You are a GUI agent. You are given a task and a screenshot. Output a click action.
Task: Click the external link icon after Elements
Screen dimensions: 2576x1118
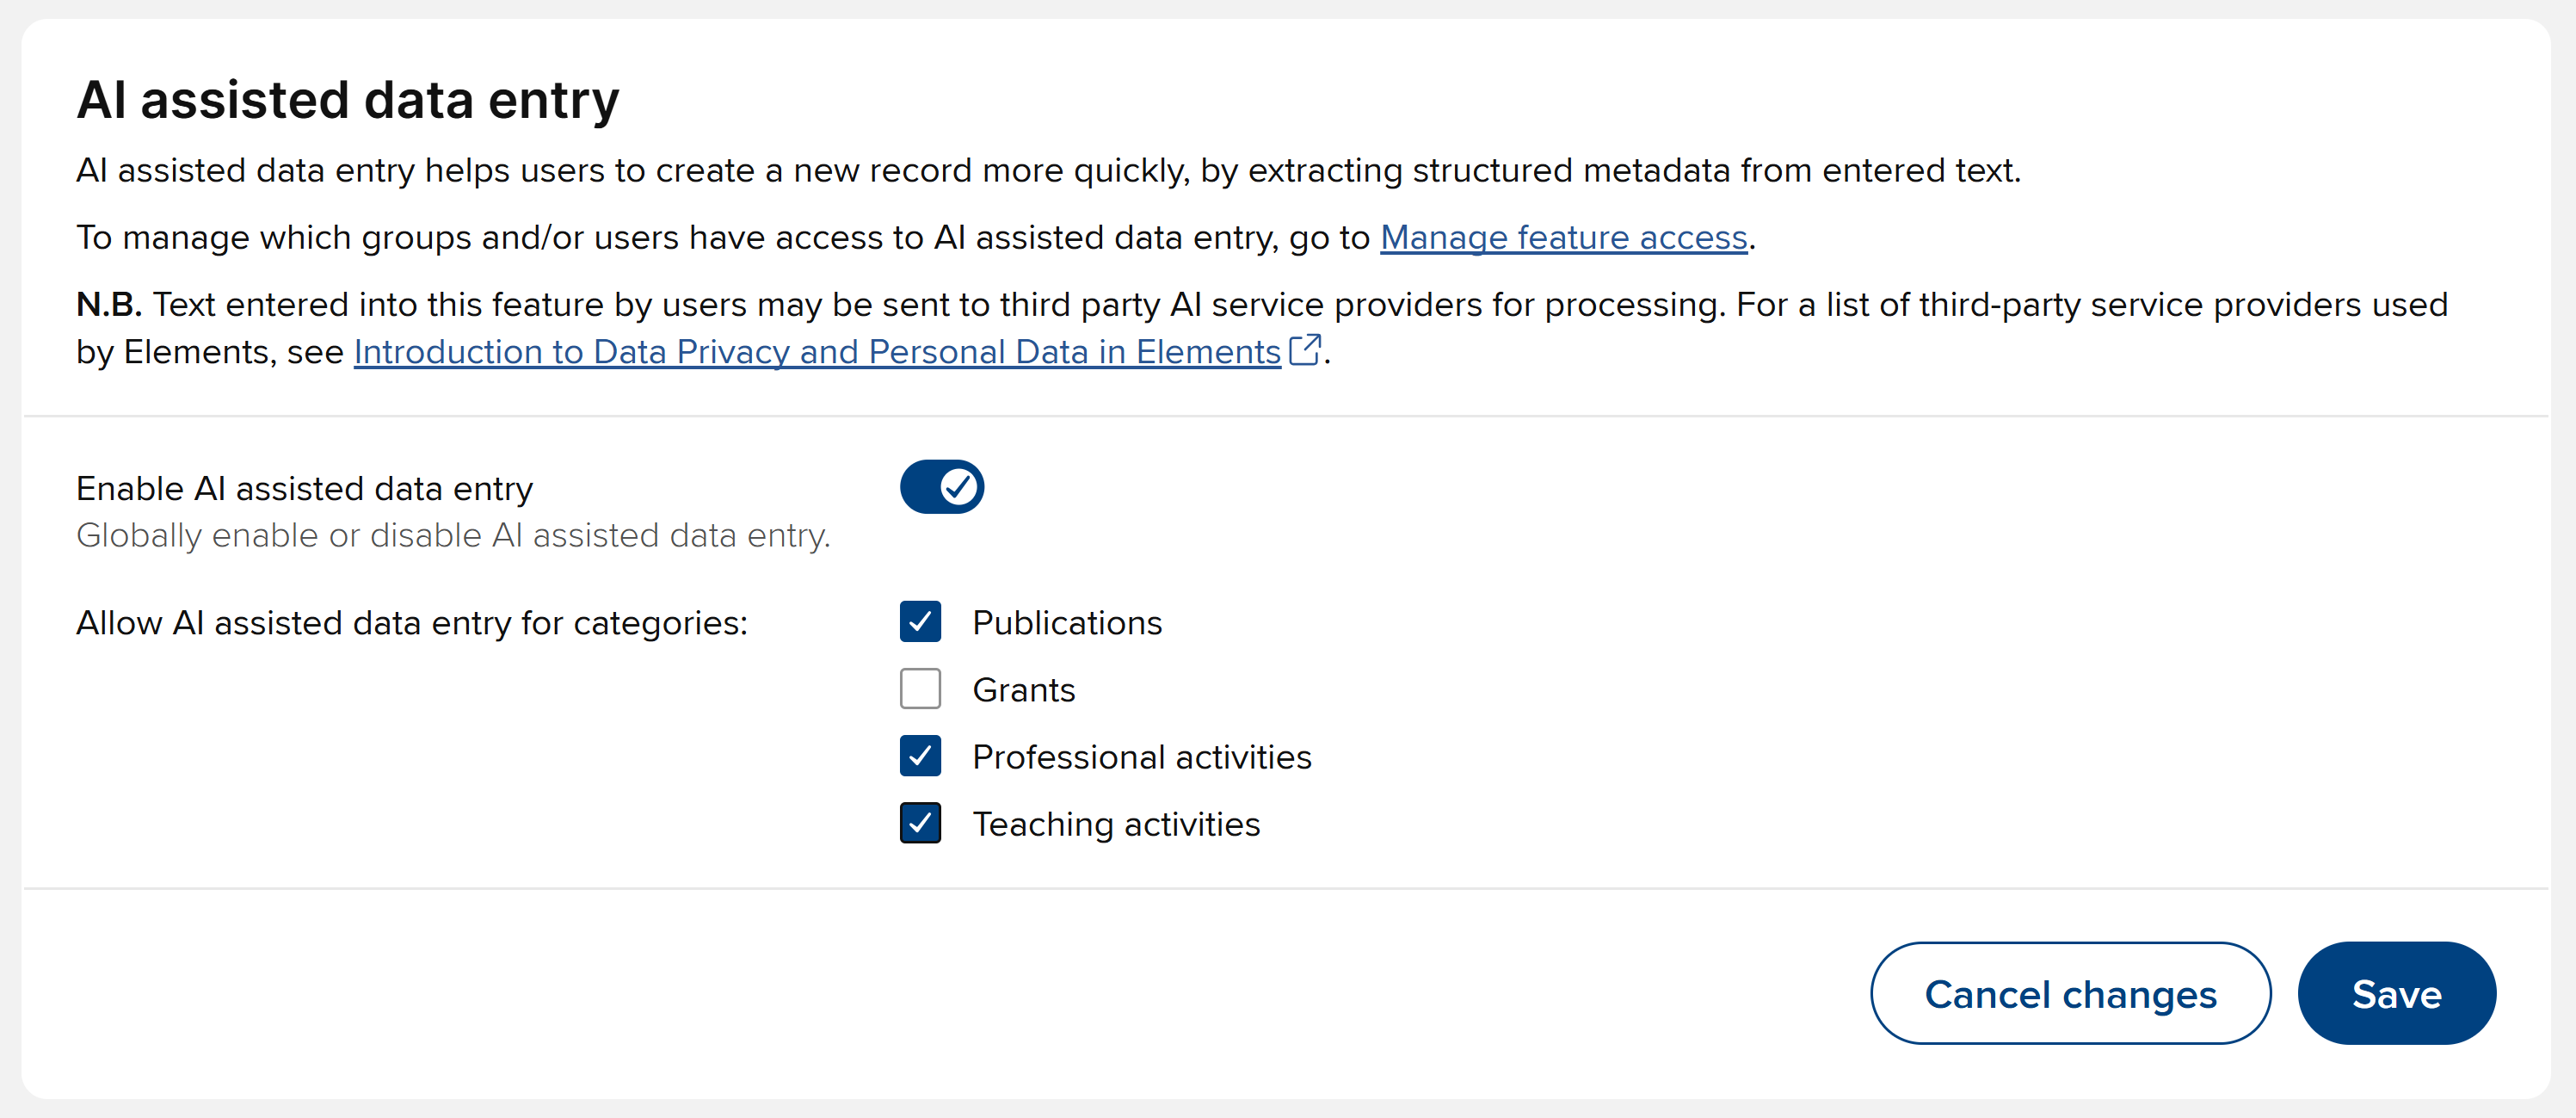pyautogui.click(x=1304, y=350)
